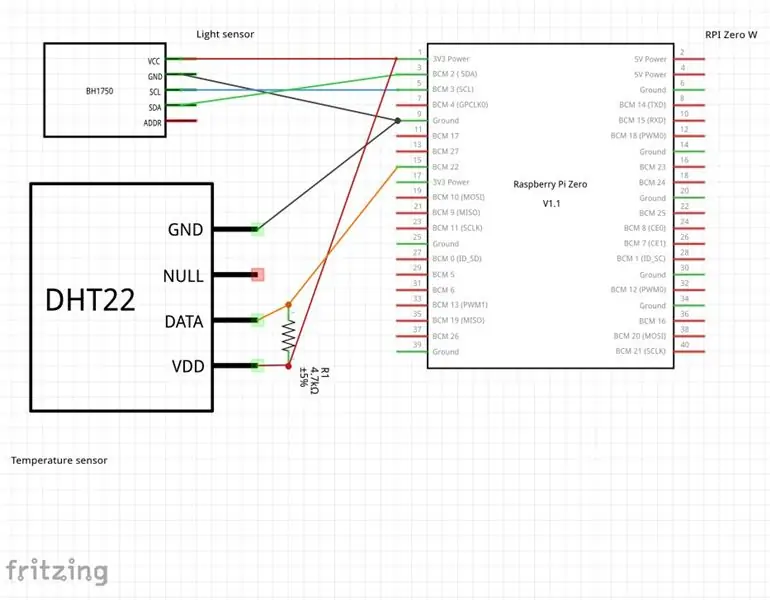Click the 'BCM 5' pin label
770x600 pixels.
point(443,274)
